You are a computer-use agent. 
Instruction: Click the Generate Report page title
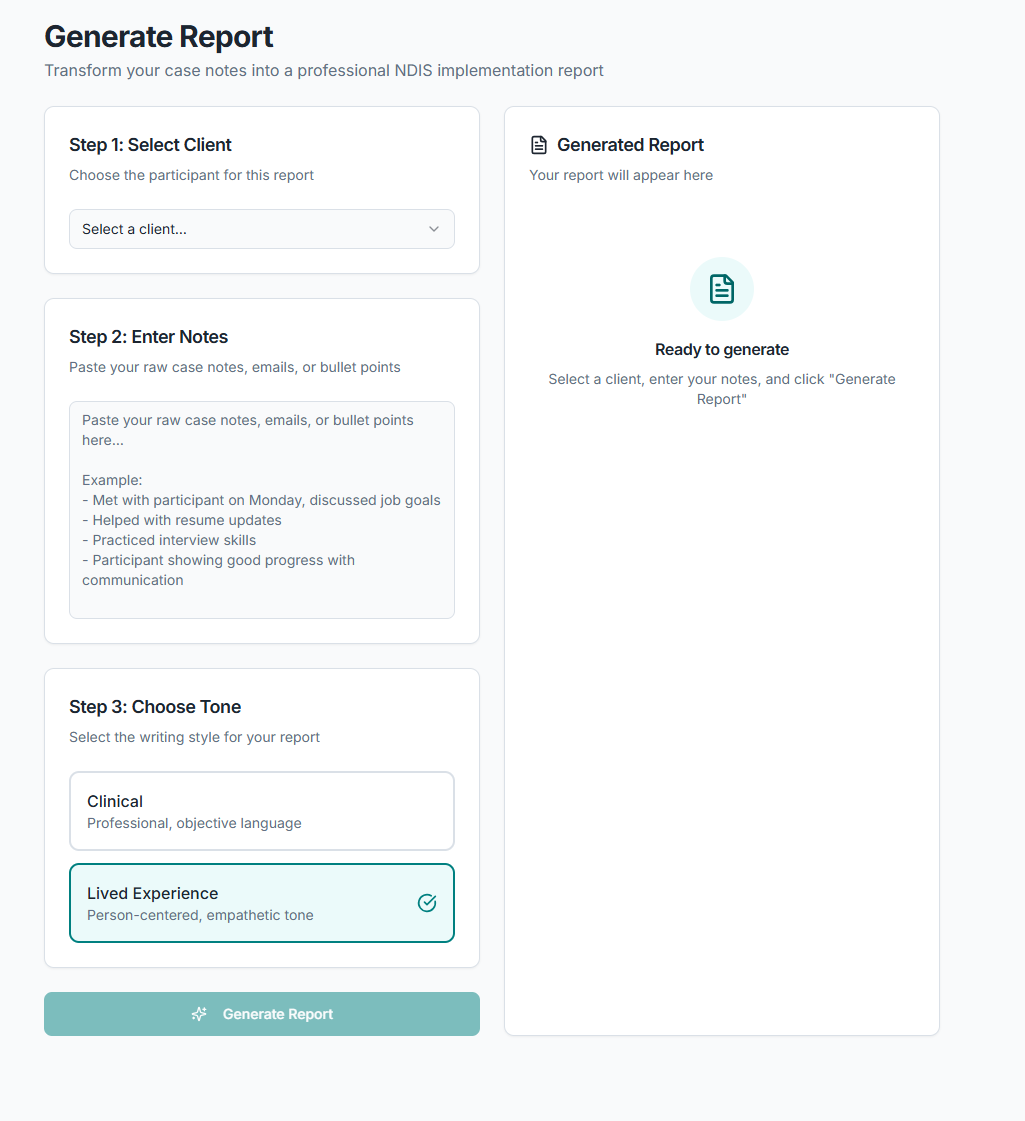point(158,36)
